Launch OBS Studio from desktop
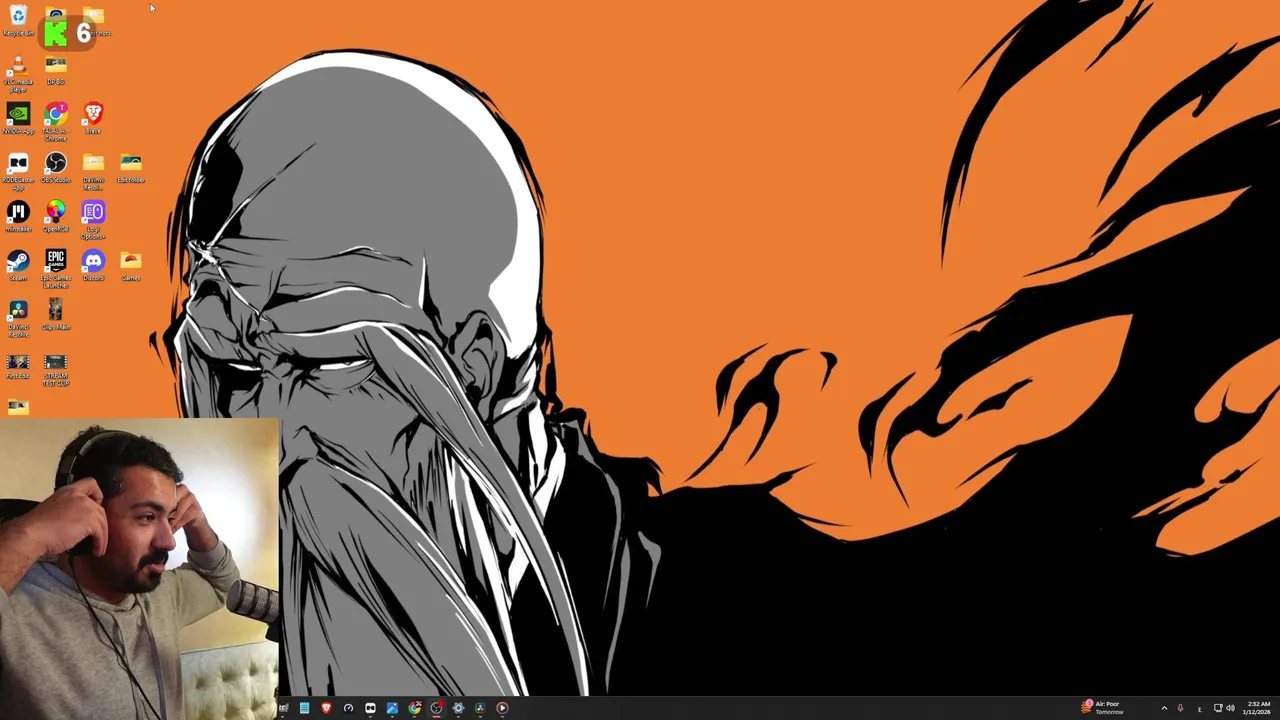The height and width of the screenshot is (720, 1280). 56,167
